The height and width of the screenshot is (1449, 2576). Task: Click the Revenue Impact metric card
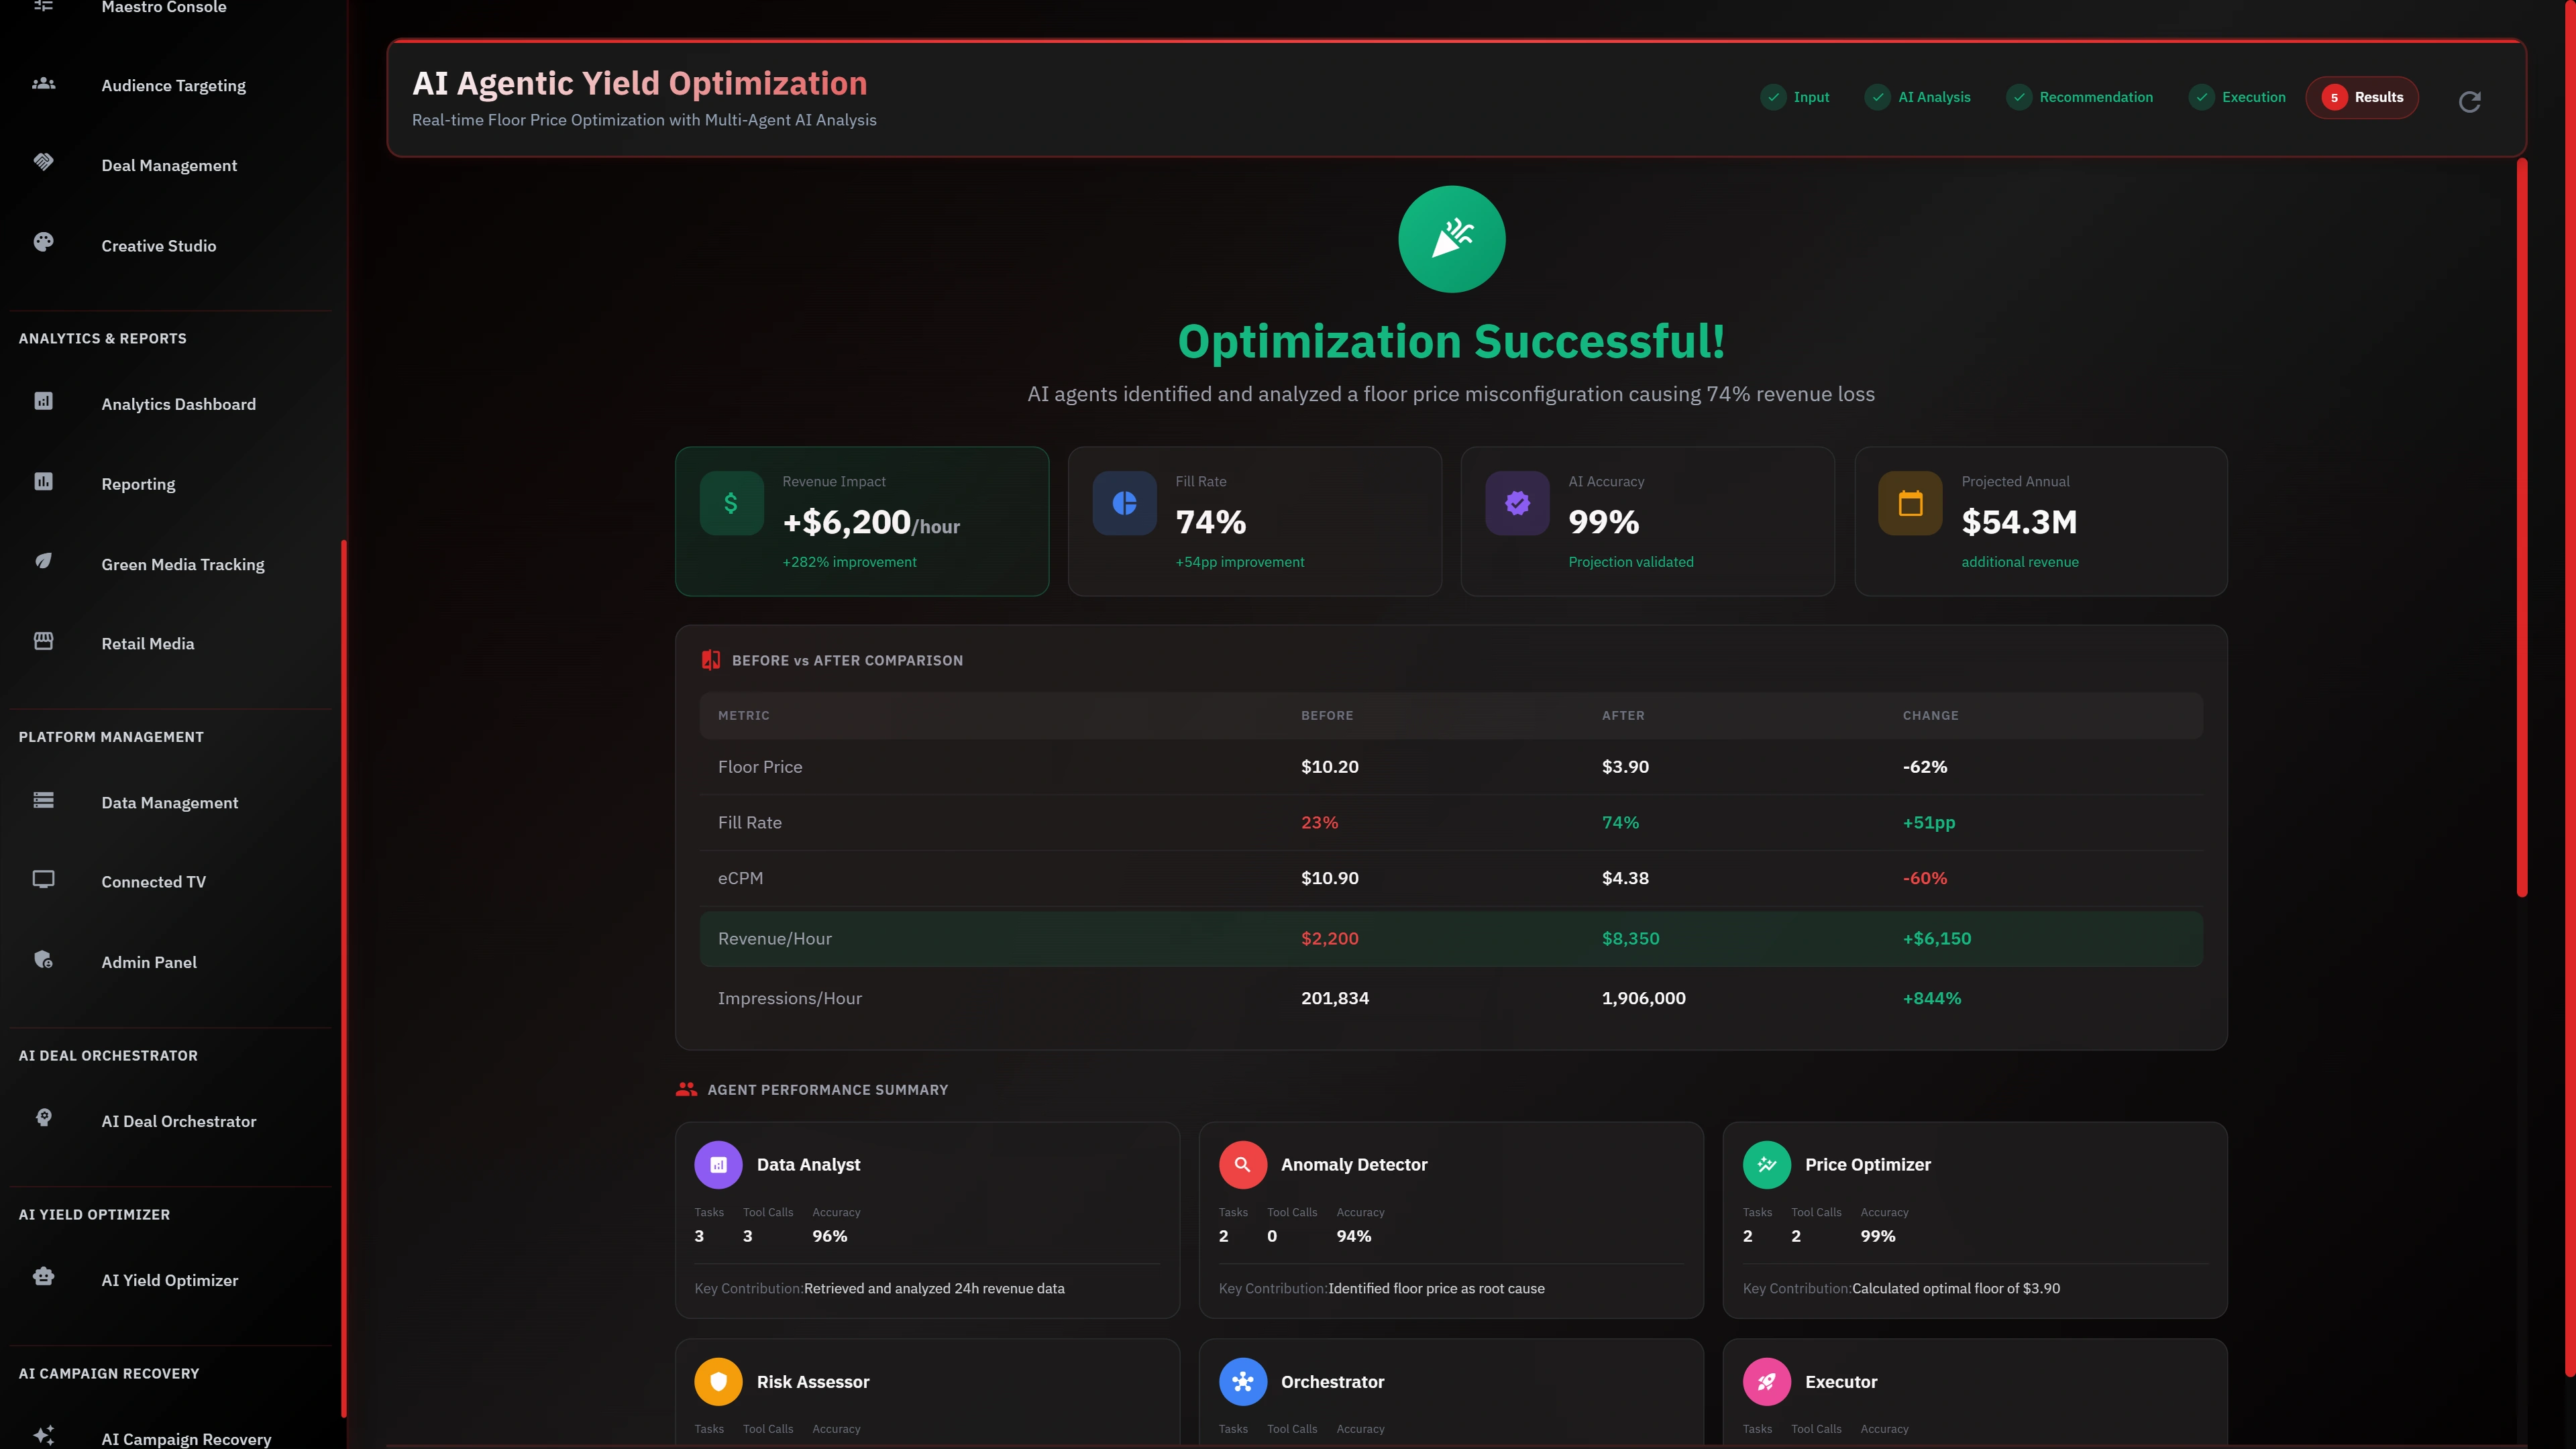point(862,521)
